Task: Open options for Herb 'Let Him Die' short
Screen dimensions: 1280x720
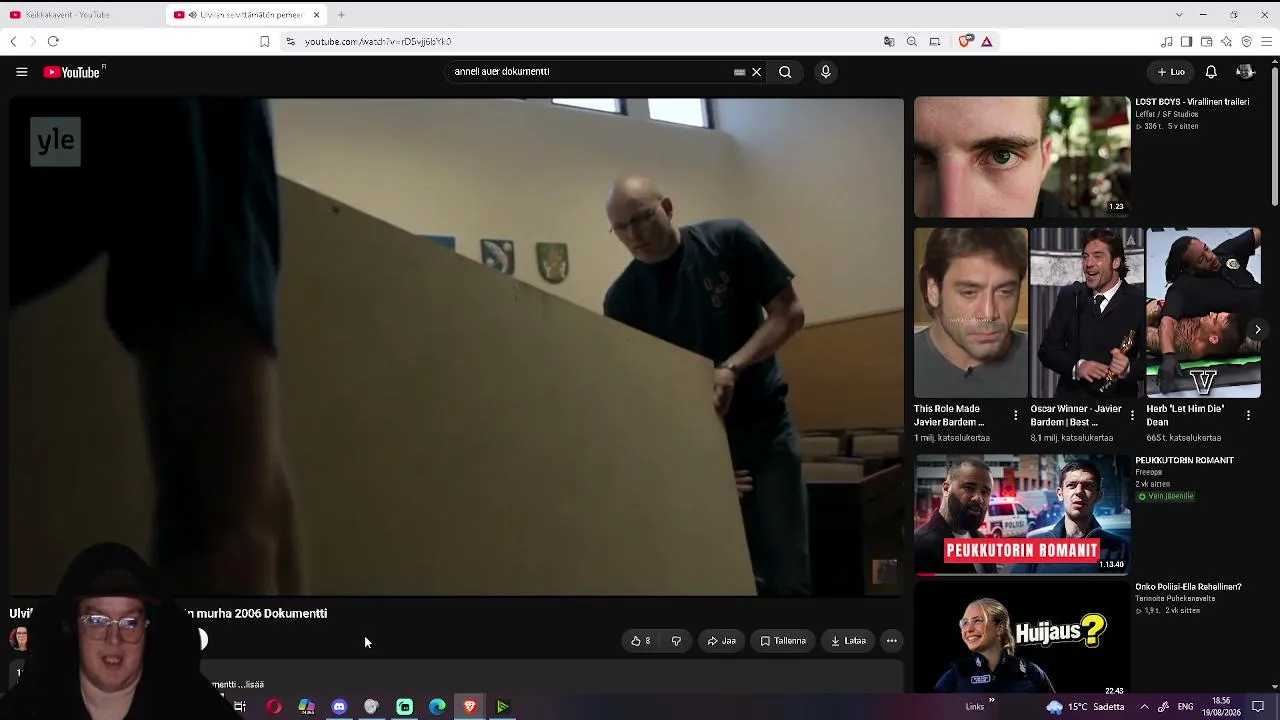Action: pos(1248,415)
